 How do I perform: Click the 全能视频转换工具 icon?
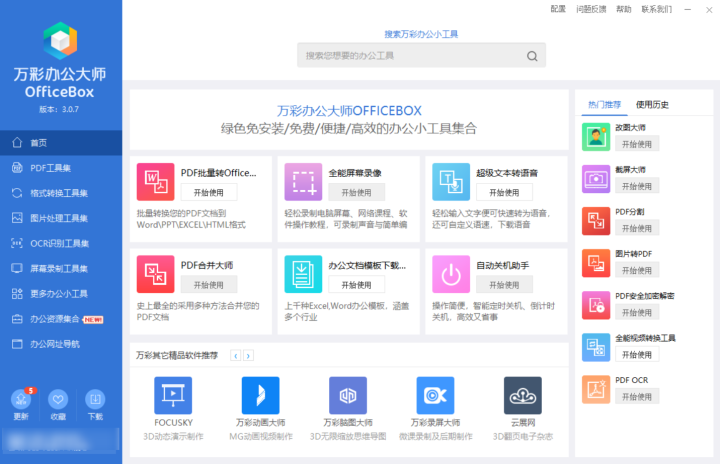(x=596, y=347)
